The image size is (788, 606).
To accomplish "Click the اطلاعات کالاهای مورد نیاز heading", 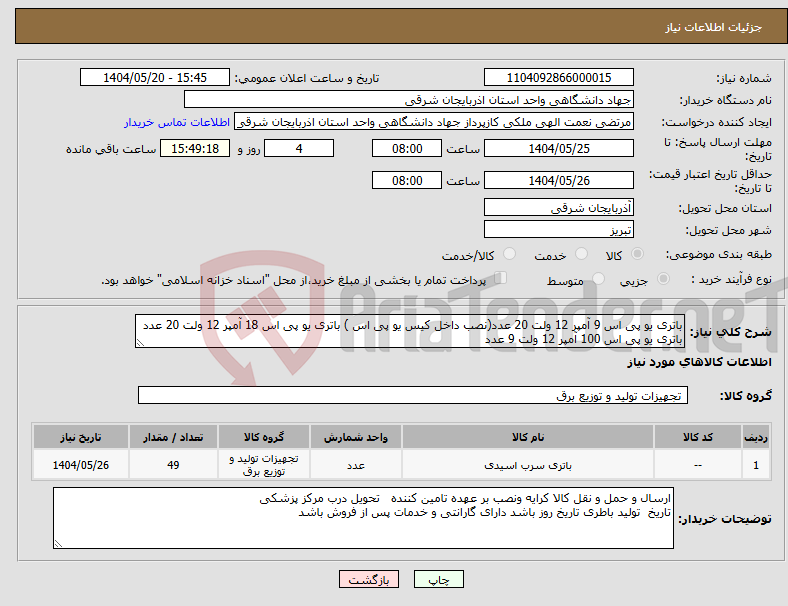I will click(699, 362).
